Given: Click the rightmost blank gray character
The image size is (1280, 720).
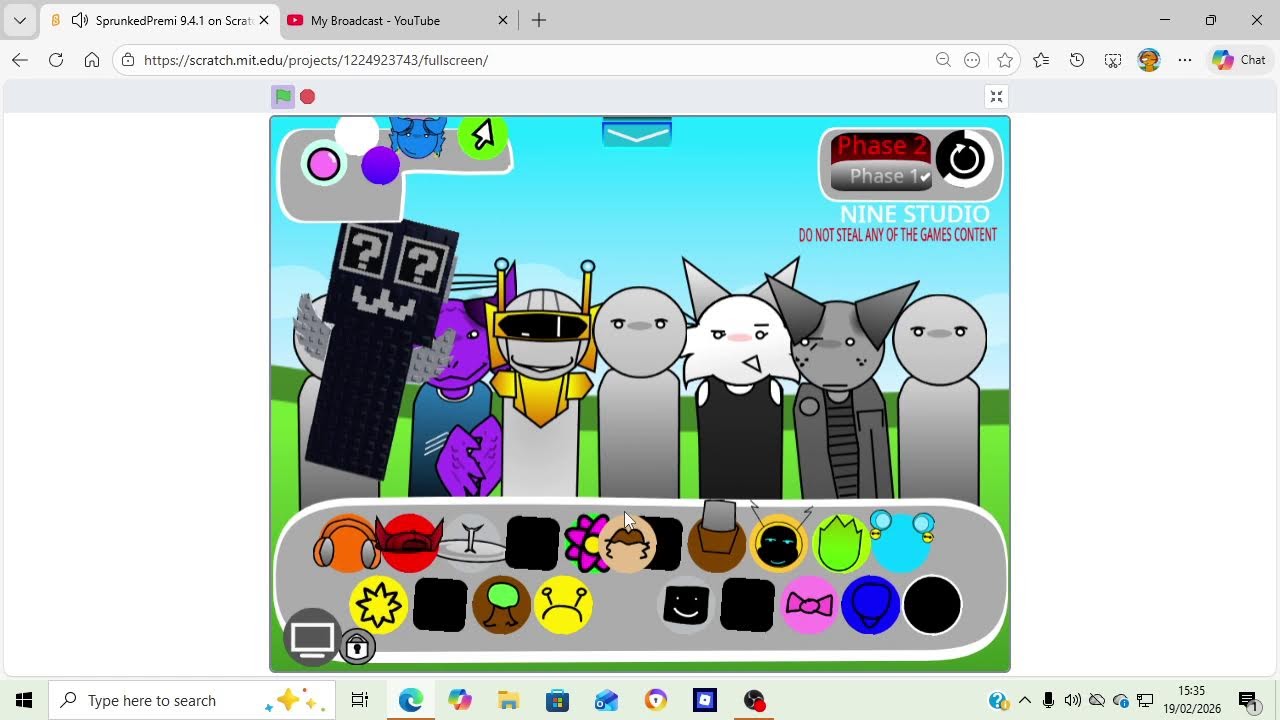Looking at the screenshot, I should tap(939, 395).
